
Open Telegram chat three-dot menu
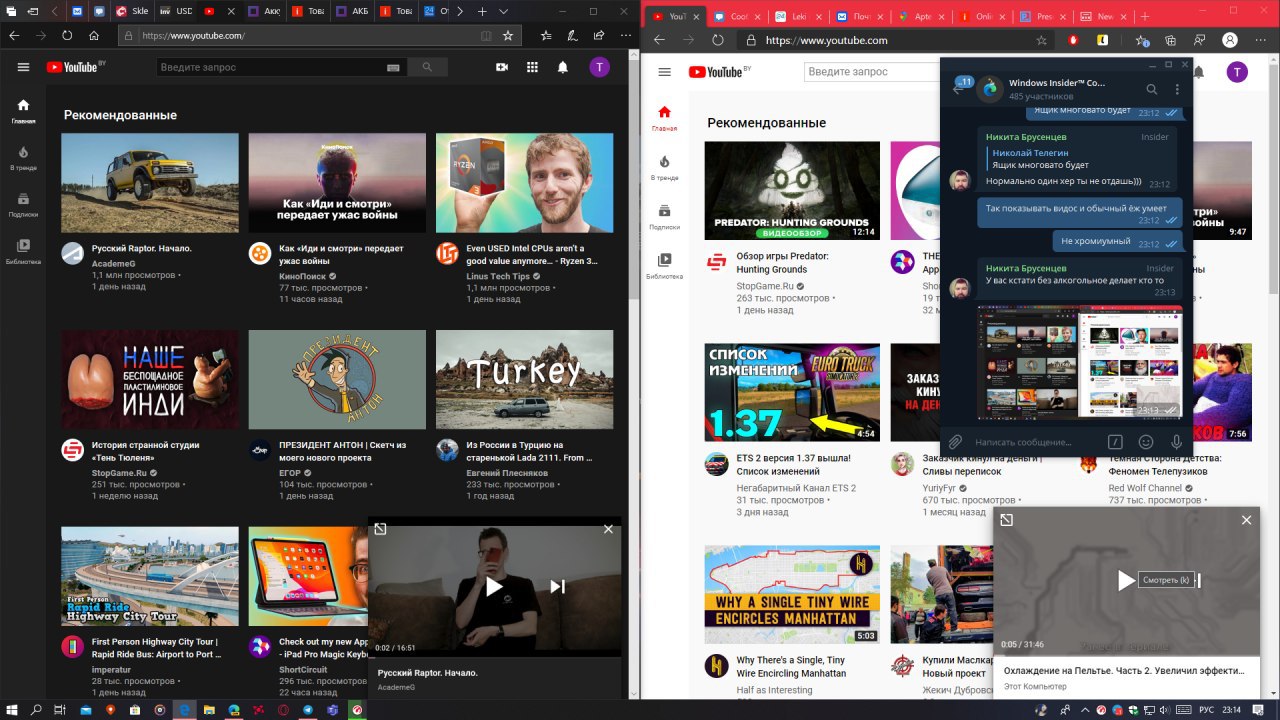click(1177, 89)
